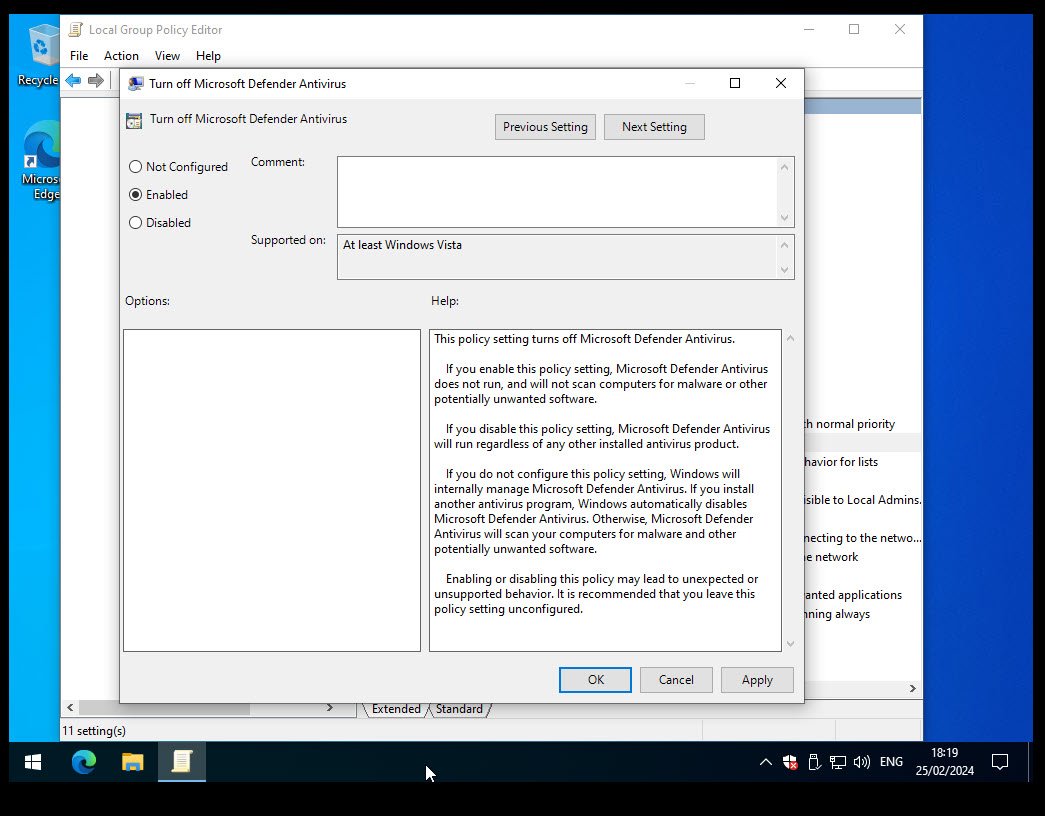Image resolution: width=1045 pixels, height=816 pixels.
Task: Switch to the Standard tab
Action: (x=459, y=708)
